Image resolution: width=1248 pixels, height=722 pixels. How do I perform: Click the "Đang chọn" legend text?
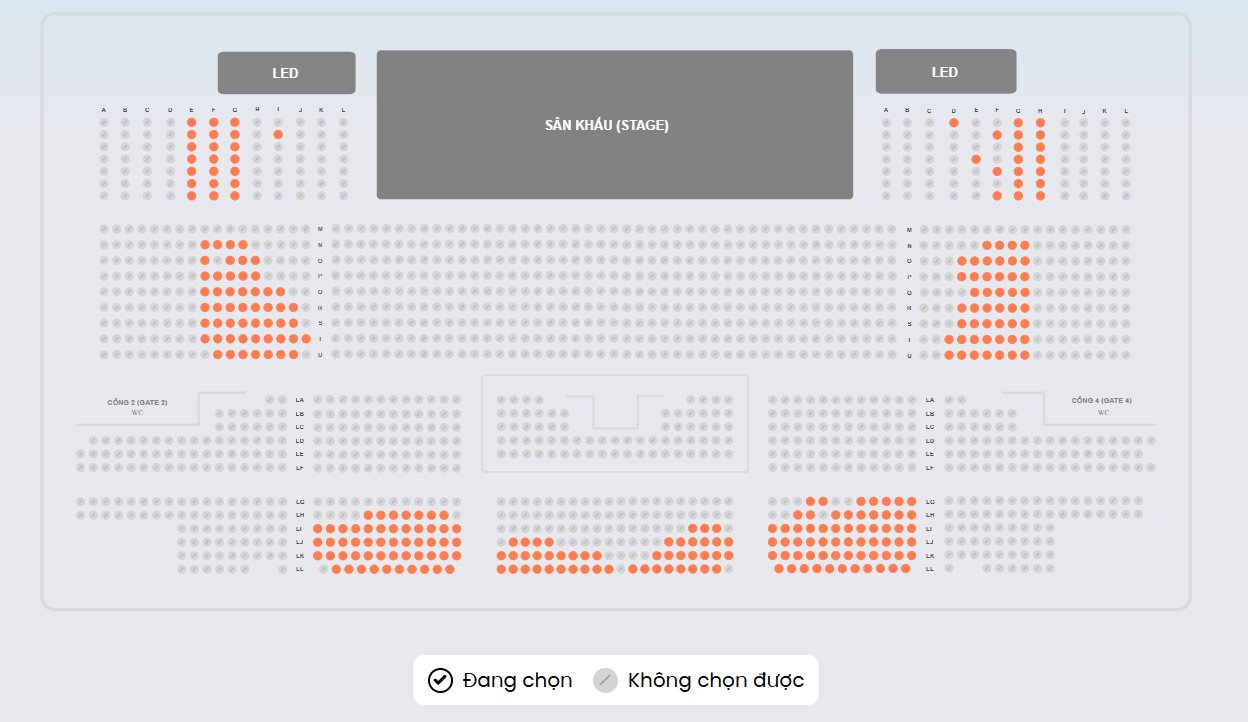click(x=517, y=680)
